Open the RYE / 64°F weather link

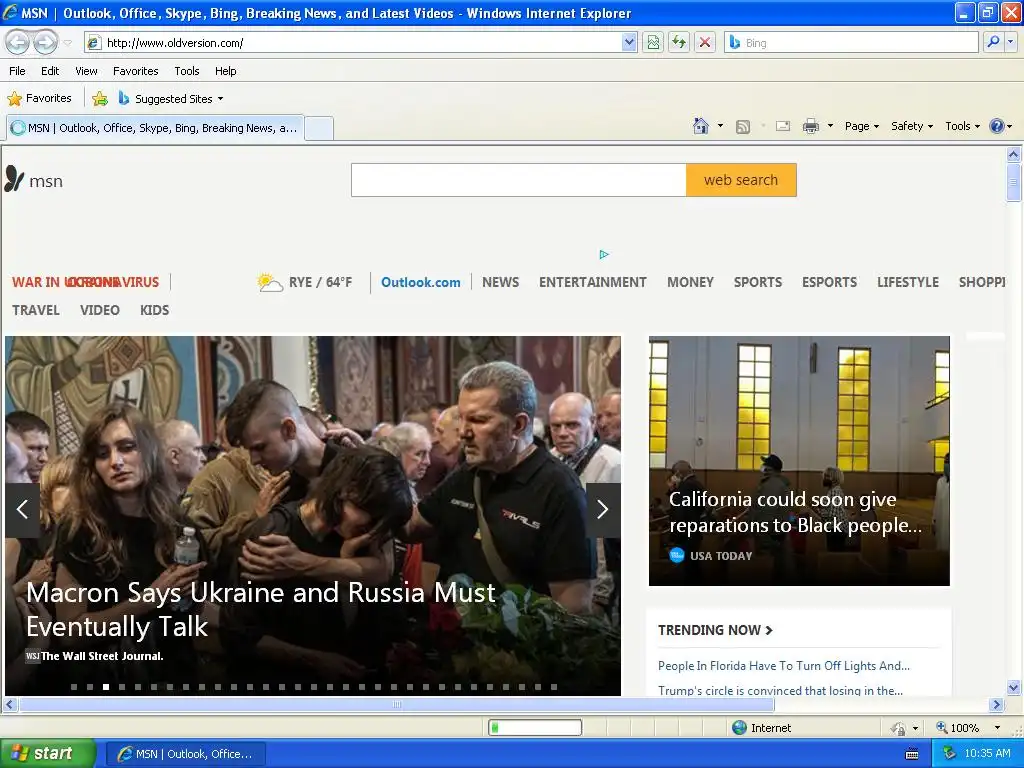click(x=320, y=282)
